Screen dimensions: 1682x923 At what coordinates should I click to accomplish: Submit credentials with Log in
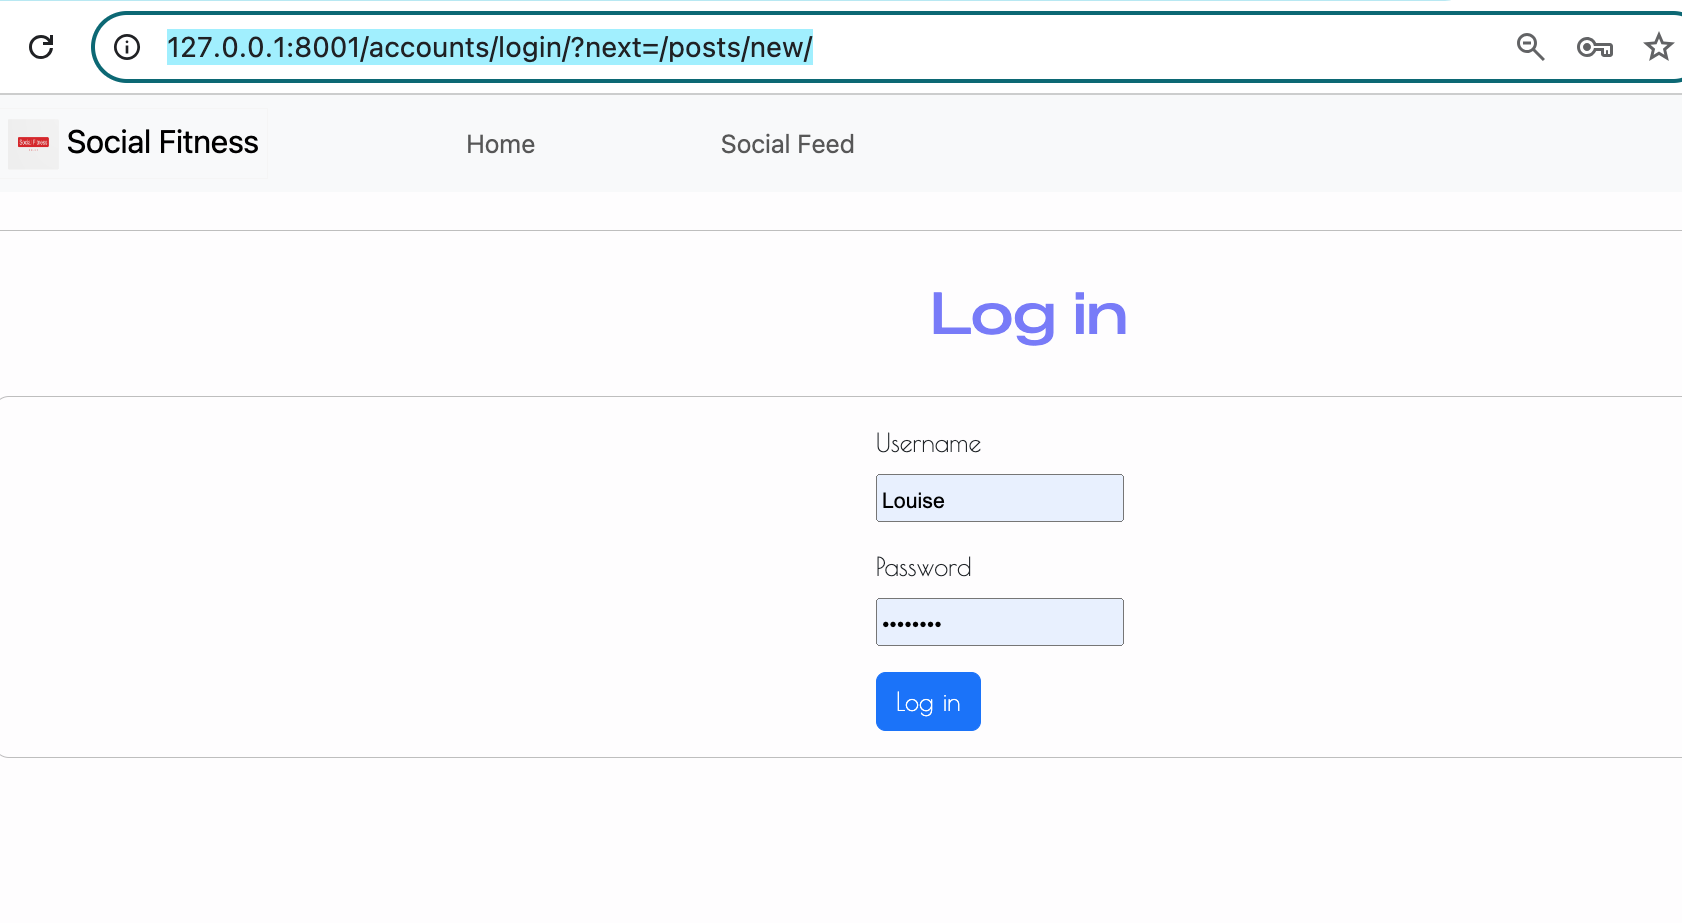(x=927, y=701)
